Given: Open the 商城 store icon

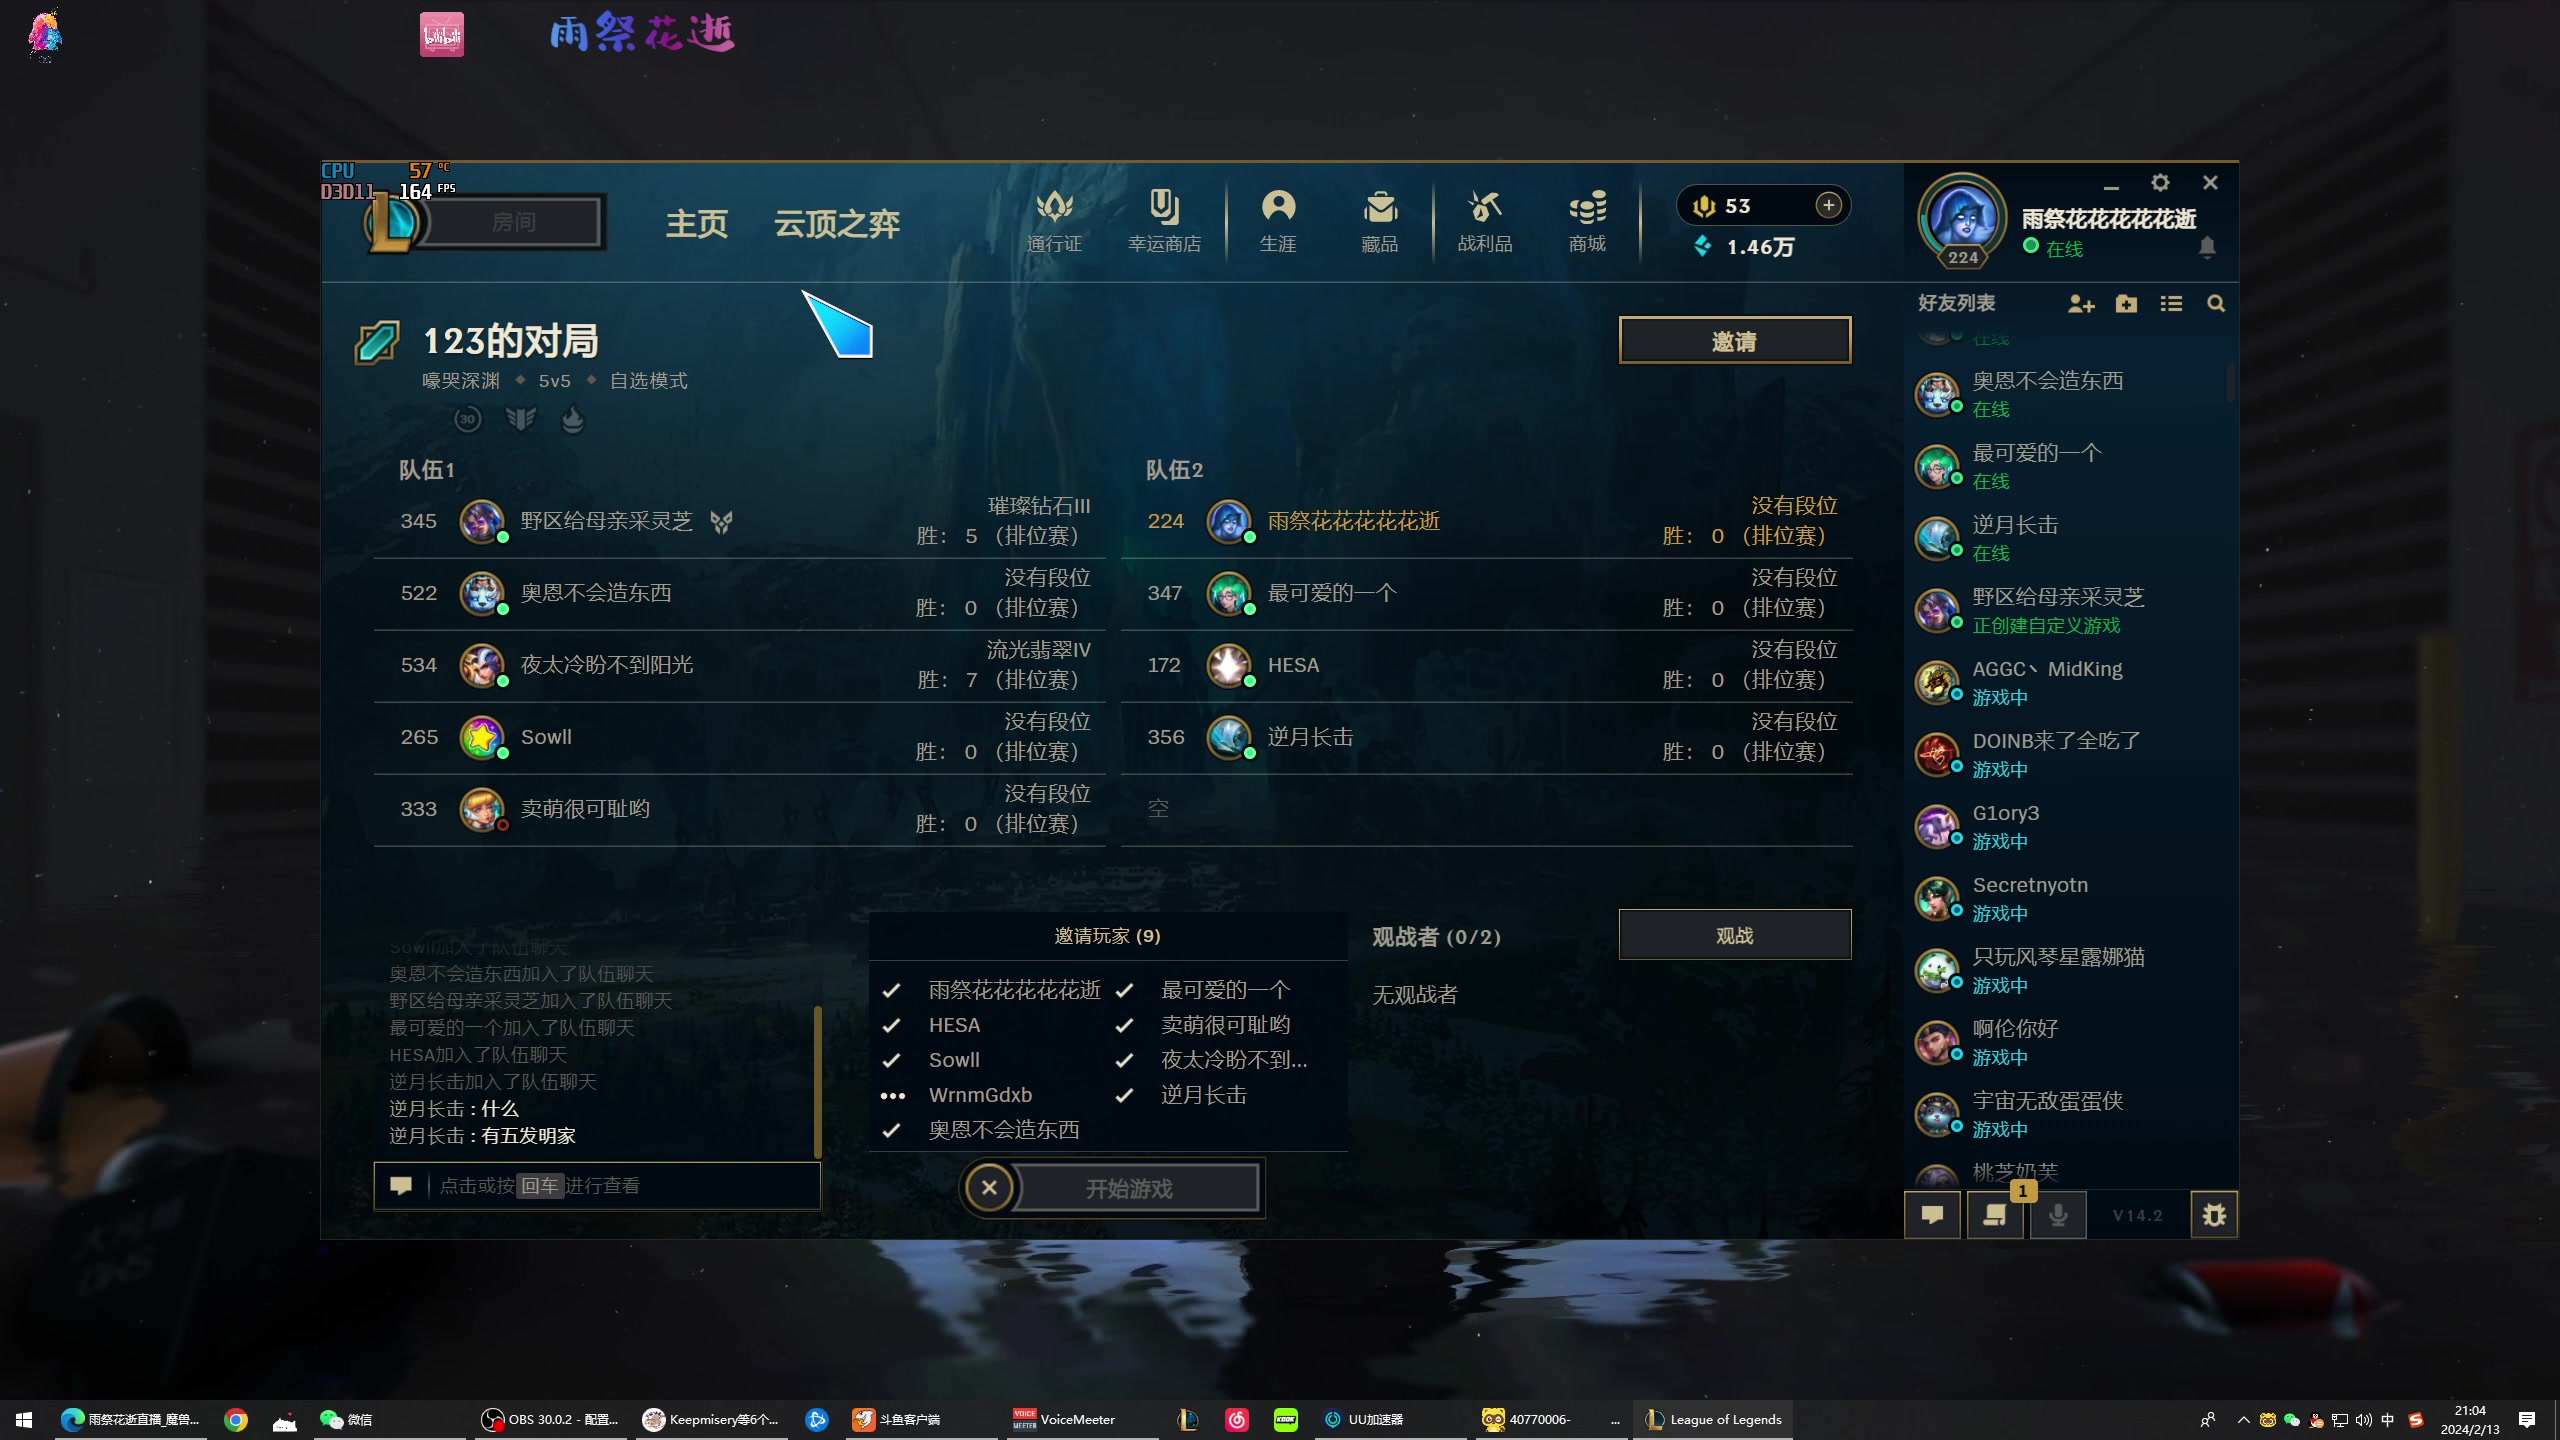Looking at the screenshot, I should pos(1587,221).
